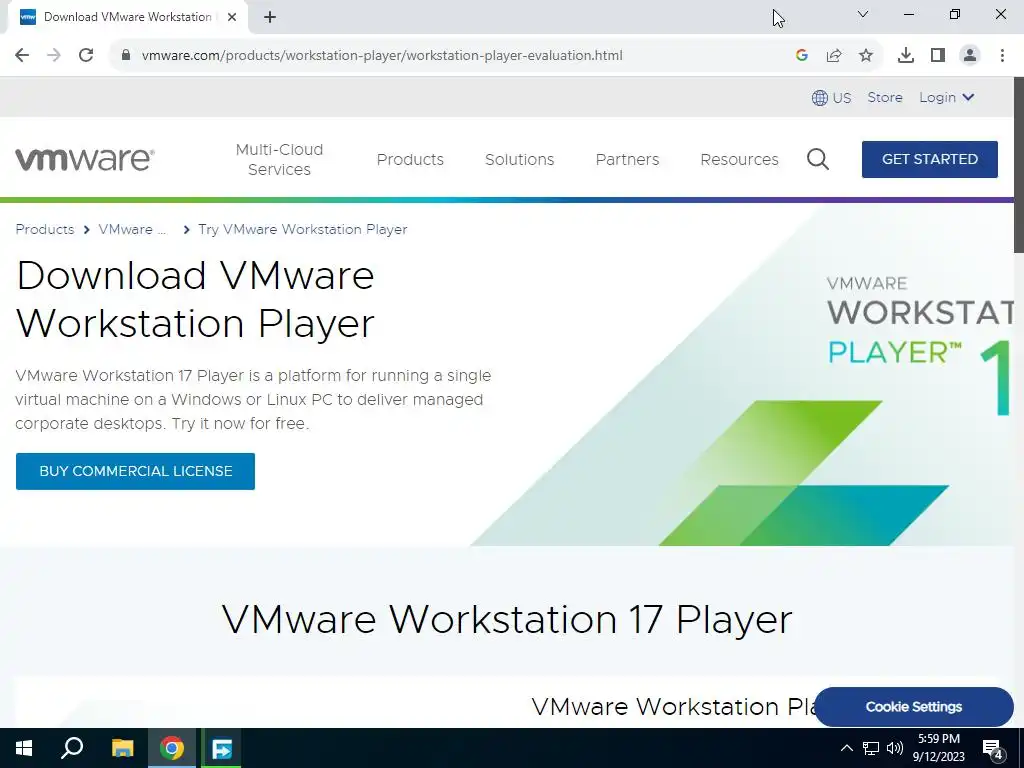Click BUY COMMERCIAL LICENSE button
This screenshot has height=768, width=1024.
click(x=135, y=472)
